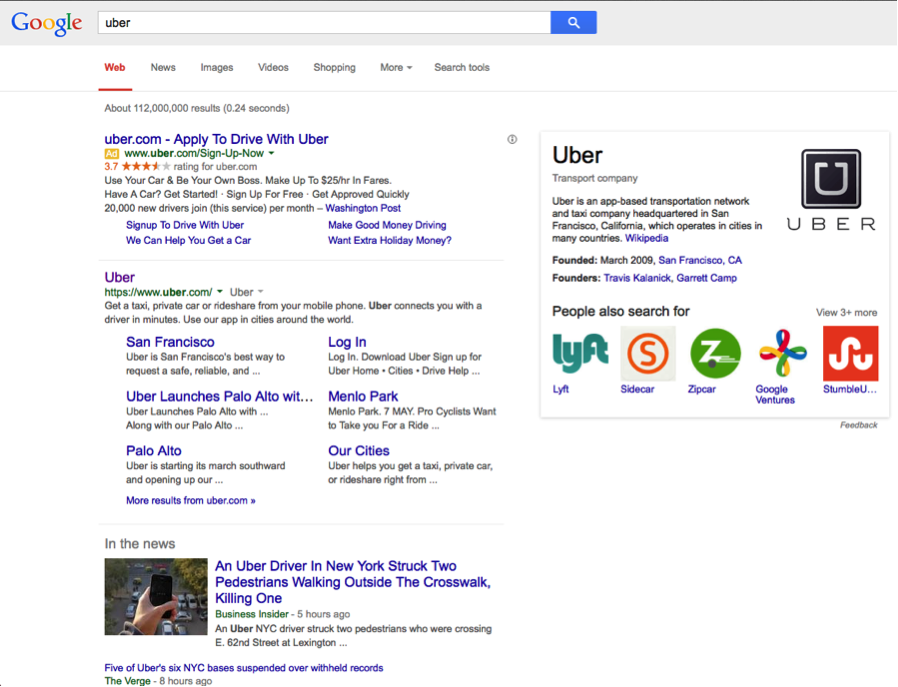Open the San Francisco sitelink

(x=169, y=341)
